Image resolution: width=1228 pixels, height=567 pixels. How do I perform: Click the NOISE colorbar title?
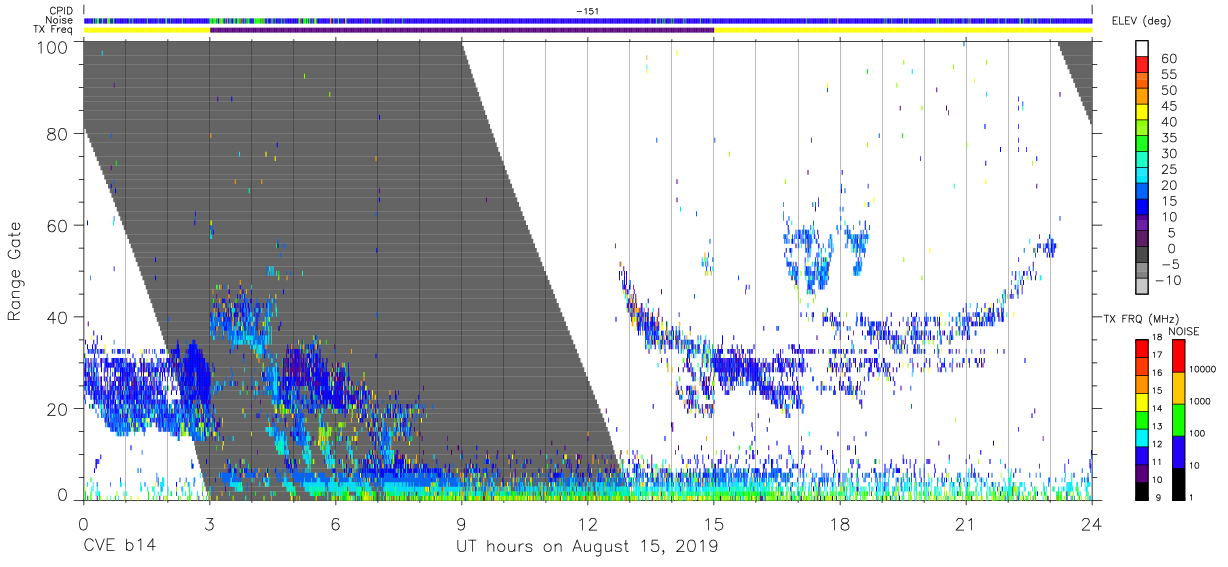click(1186, 330)
